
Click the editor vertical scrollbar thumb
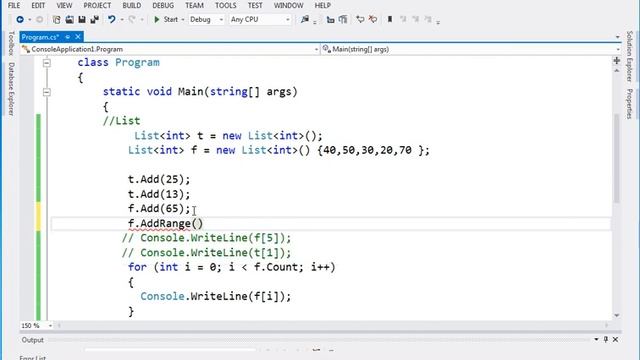(x=616, y=158)
